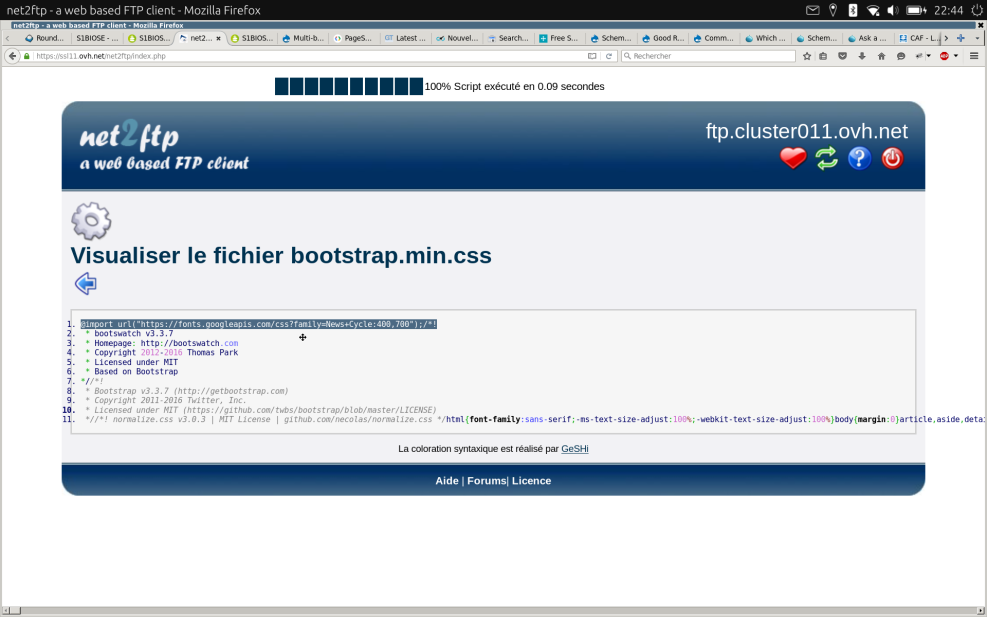Open the Firefox hamburger menu
This screenshot has width=987, height=617.
975,56
